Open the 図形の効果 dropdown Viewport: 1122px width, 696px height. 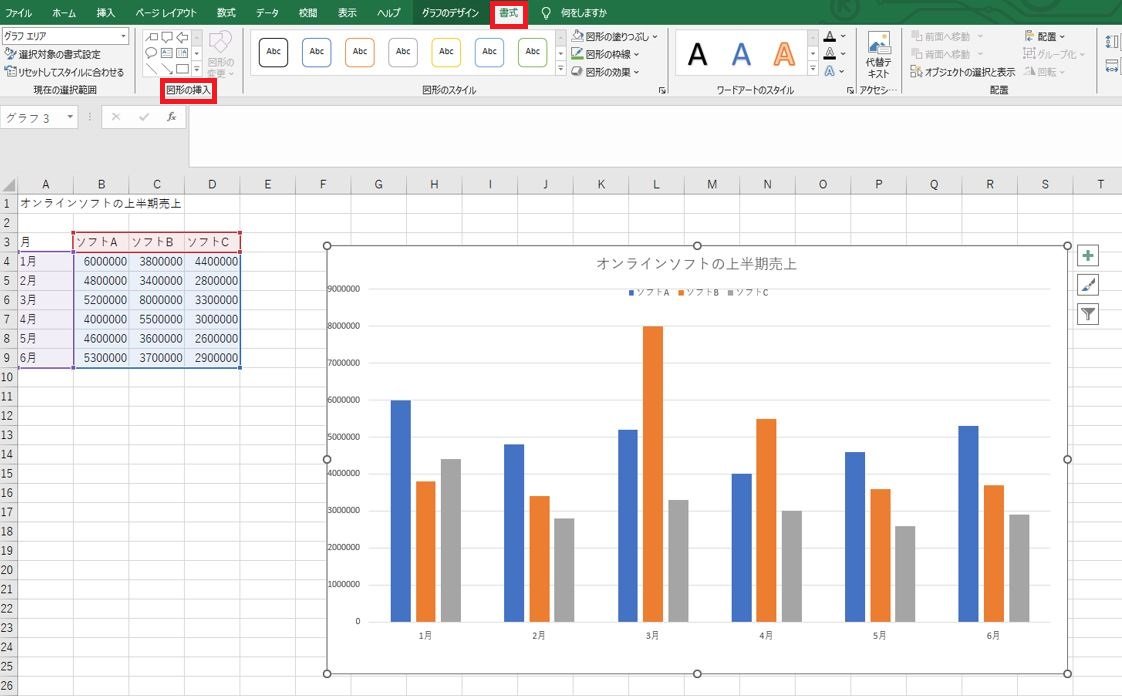click(x=605, y=72)
